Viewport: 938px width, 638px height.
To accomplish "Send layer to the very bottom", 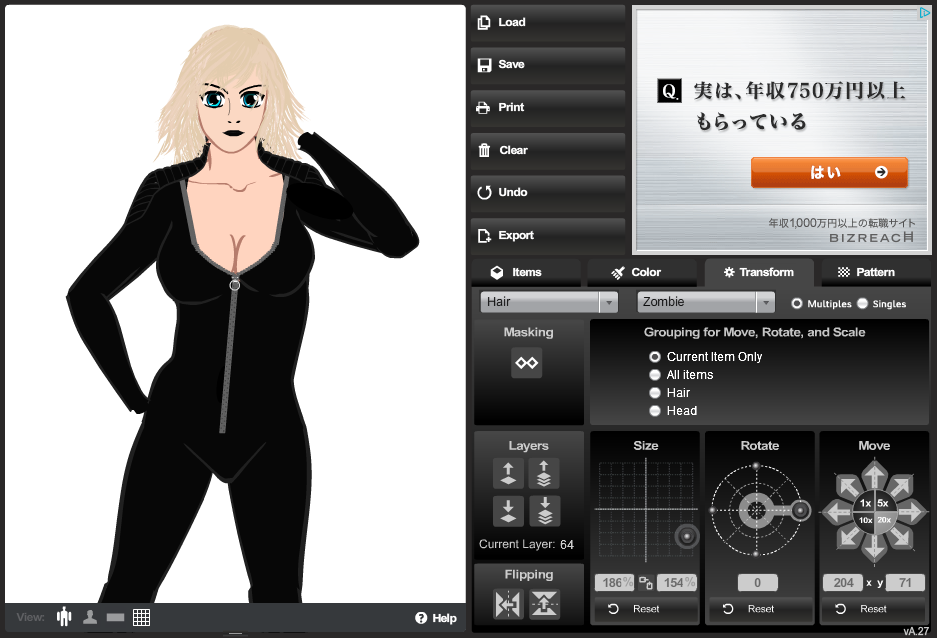I will (544, 511).
